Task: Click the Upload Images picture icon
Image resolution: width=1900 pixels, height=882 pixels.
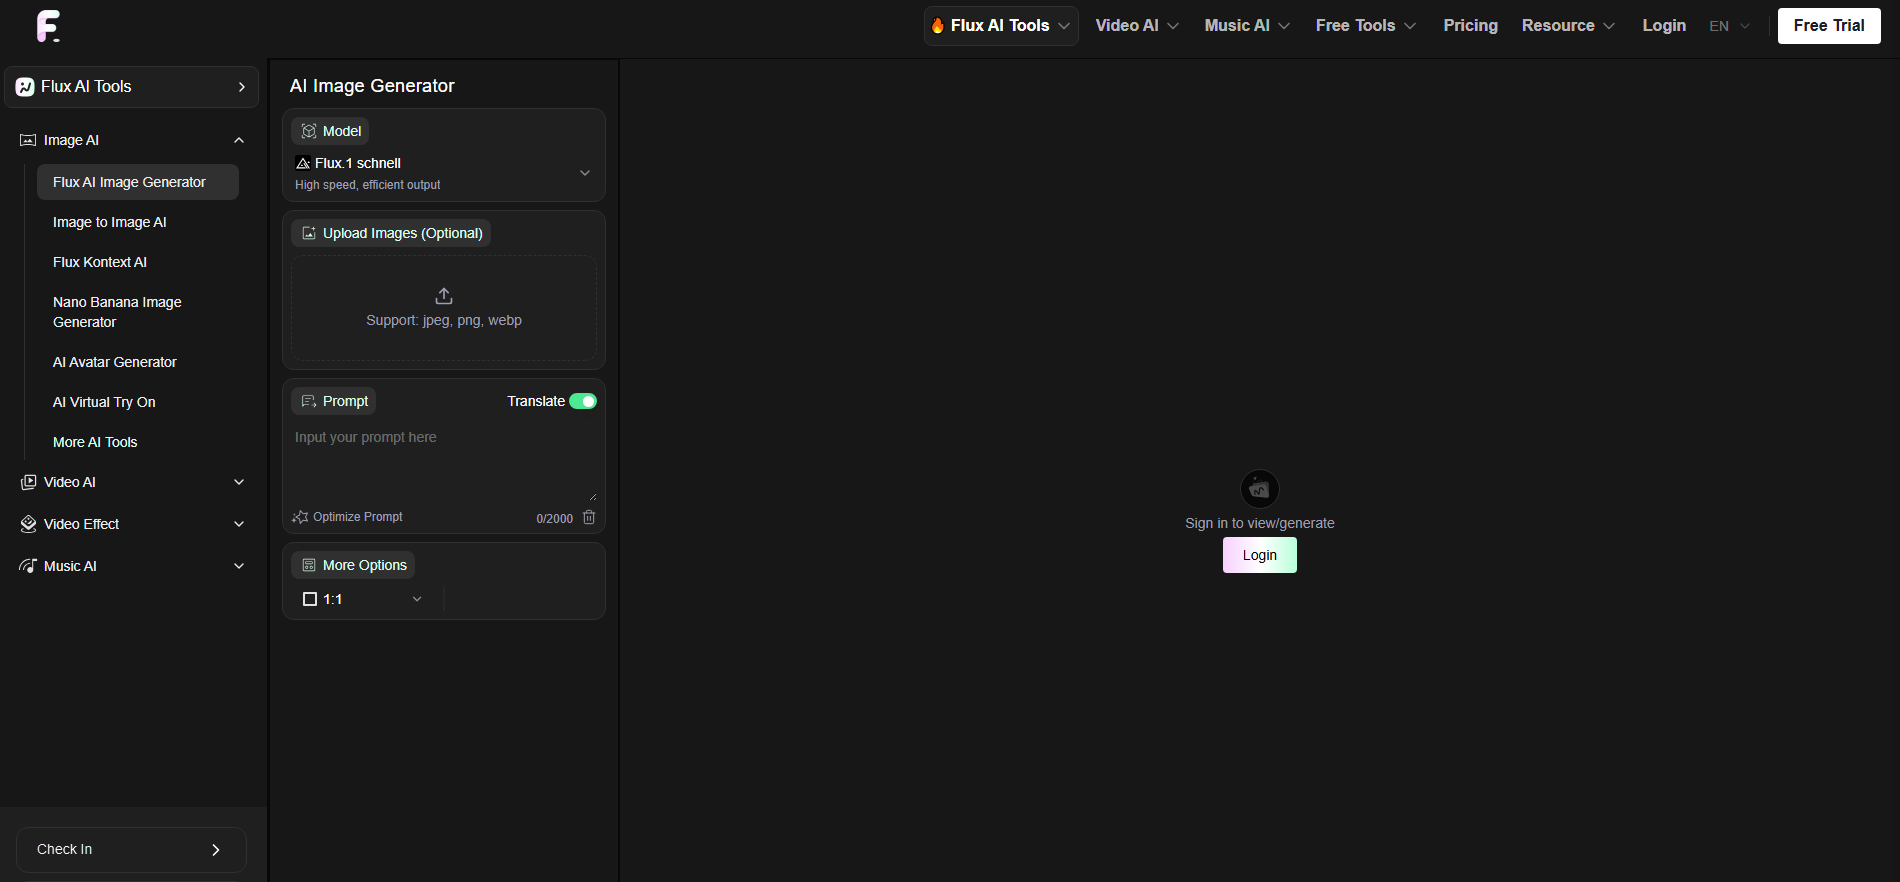Action: tap(309, 233)
